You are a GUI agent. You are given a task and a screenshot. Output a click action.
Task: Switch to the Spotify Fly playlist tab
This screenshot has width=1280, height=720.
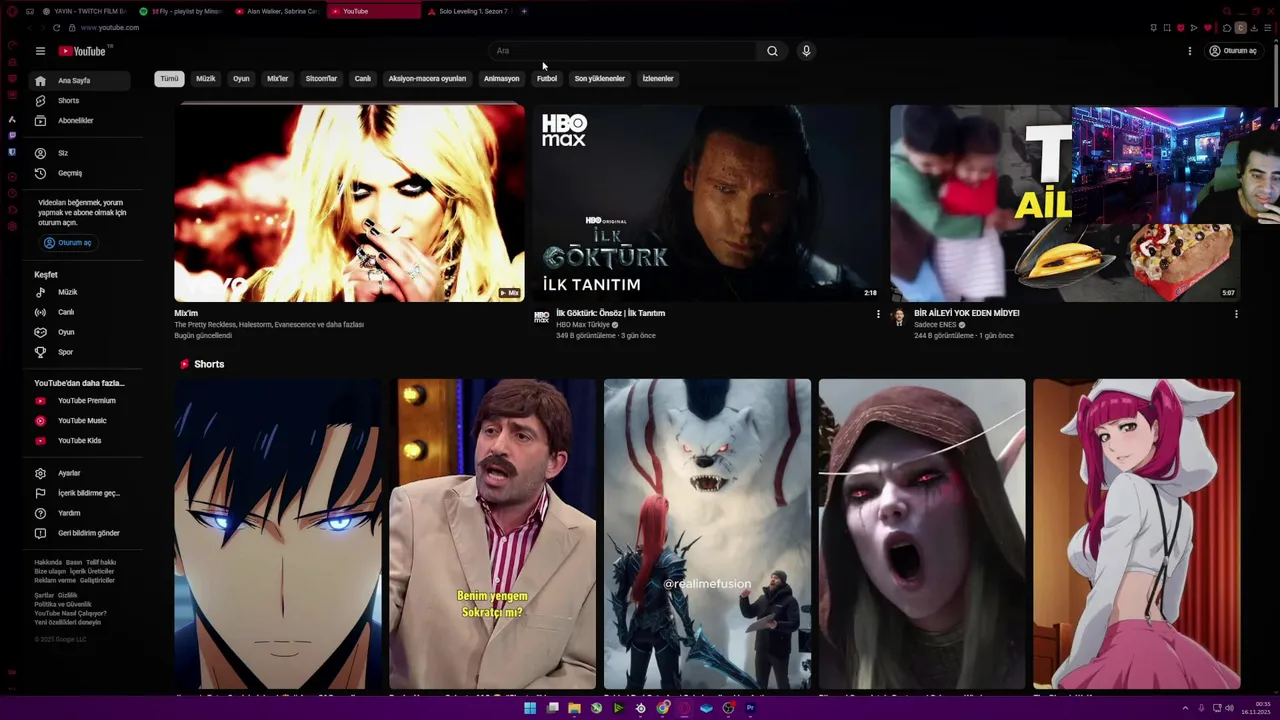pos(180,11)
